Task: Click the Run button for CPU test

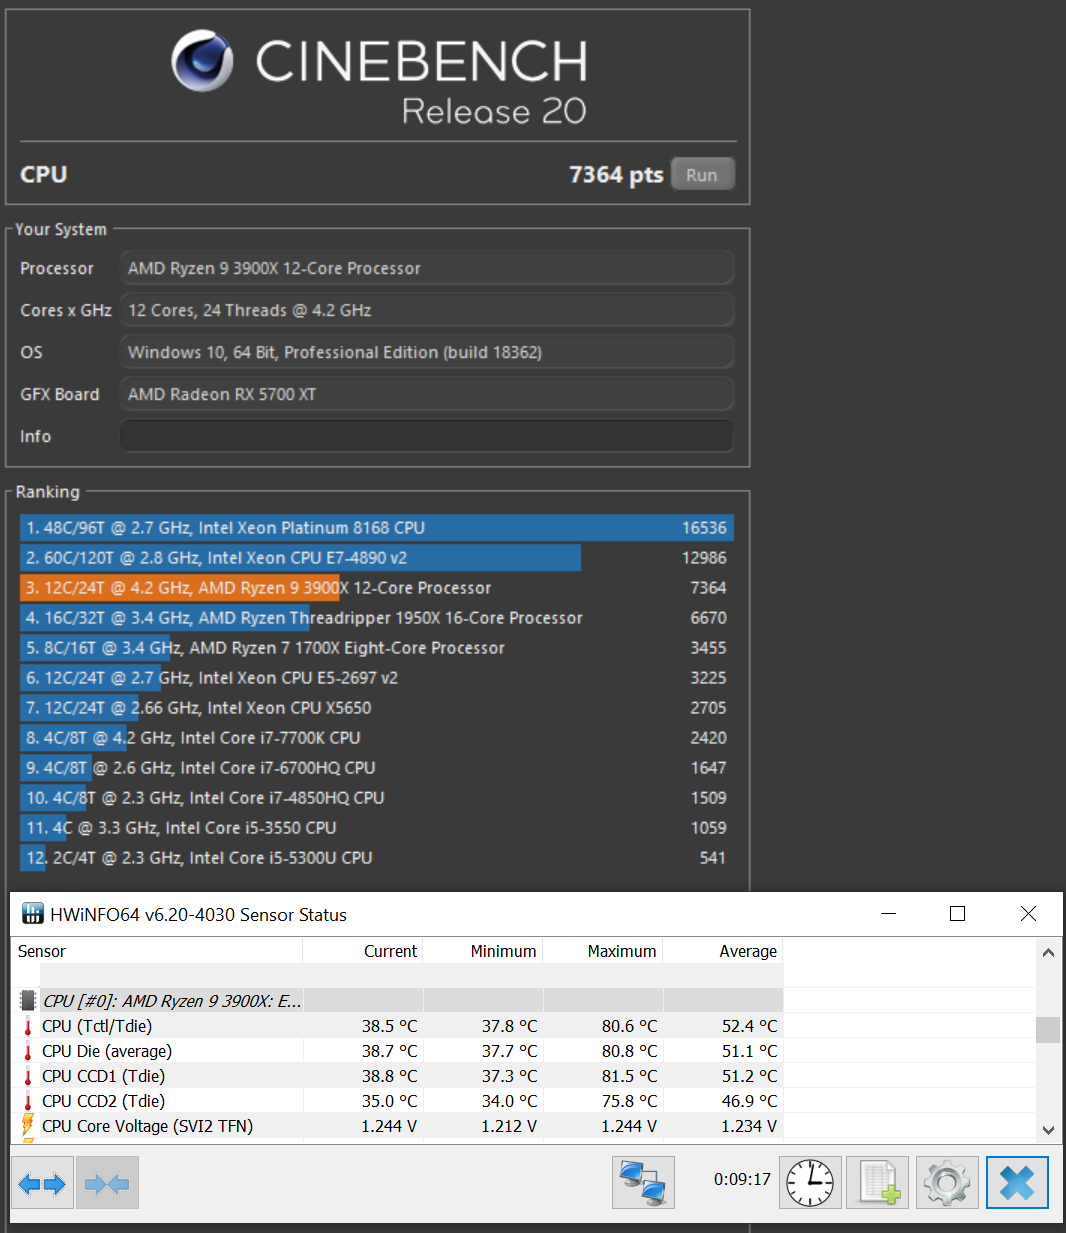Action: click(702, 174)
